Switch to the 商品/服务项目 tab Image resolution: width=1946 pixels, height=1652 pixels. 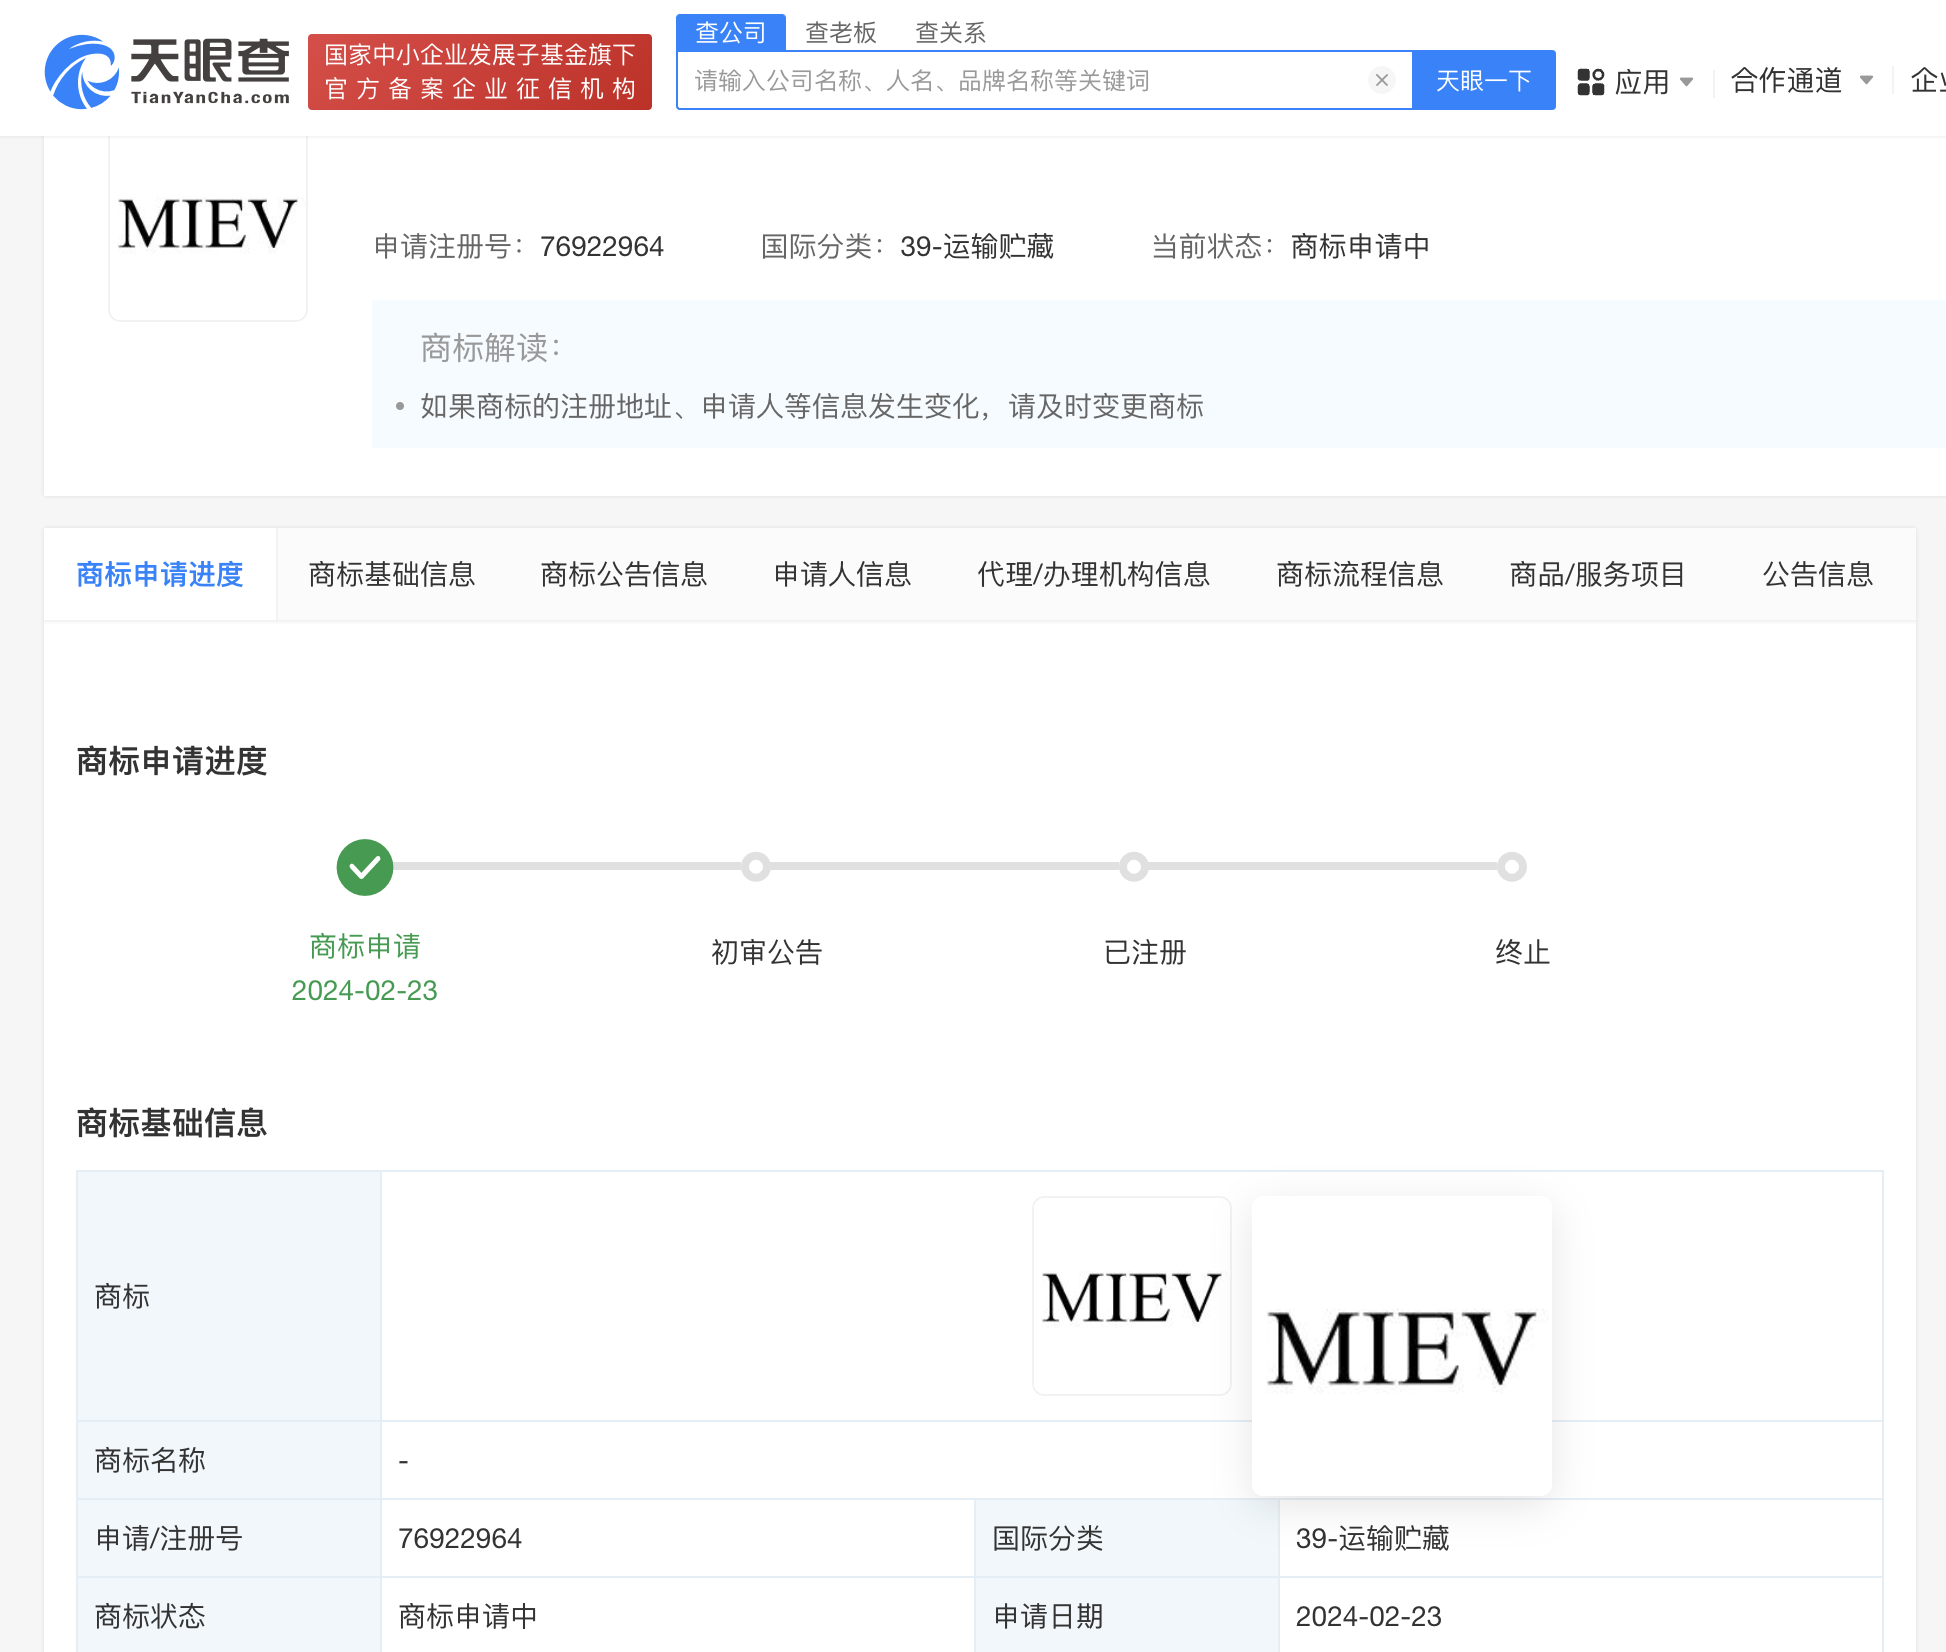coord(1598,574)
